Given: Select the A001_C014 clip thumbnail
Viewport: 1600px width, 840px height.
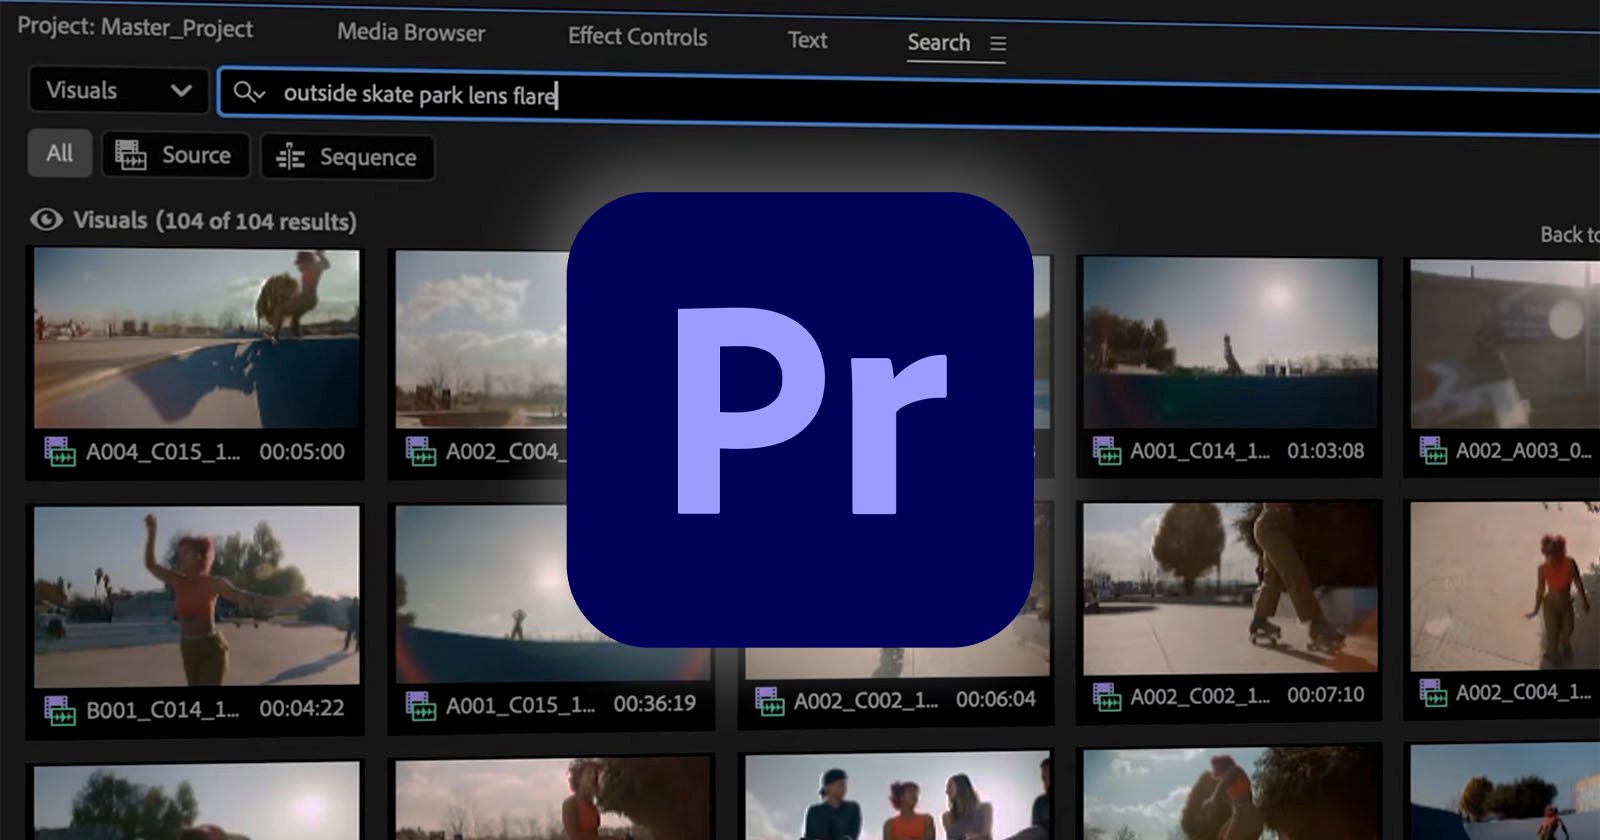Looking at the screenshot, I should click(x=1230, y=343).
